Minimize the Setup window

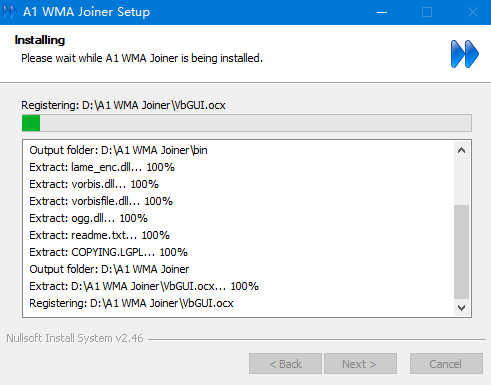(x=382, y=12)
